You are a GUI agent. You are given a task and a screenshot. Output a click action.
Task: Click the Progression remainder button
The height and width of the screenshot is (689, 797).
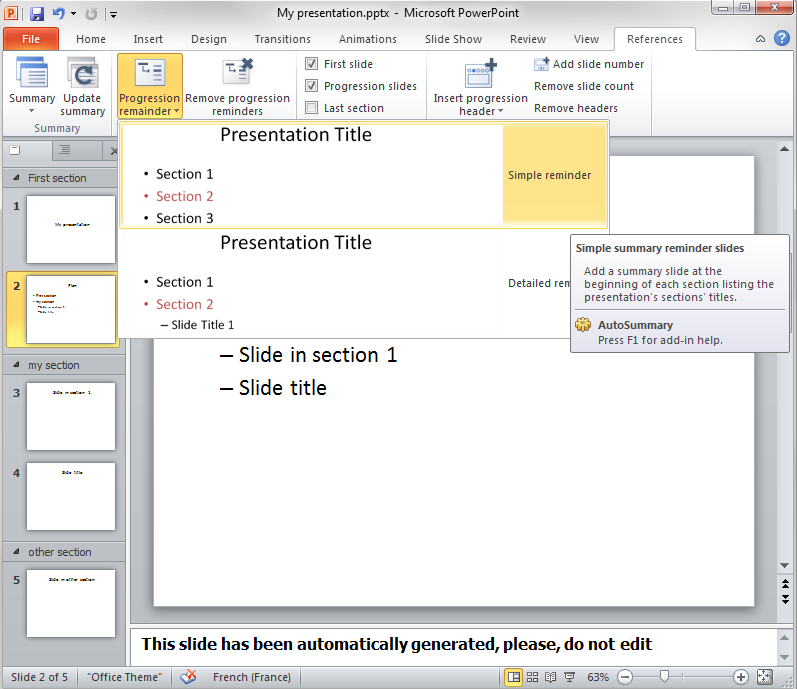(x=149, y=86)
